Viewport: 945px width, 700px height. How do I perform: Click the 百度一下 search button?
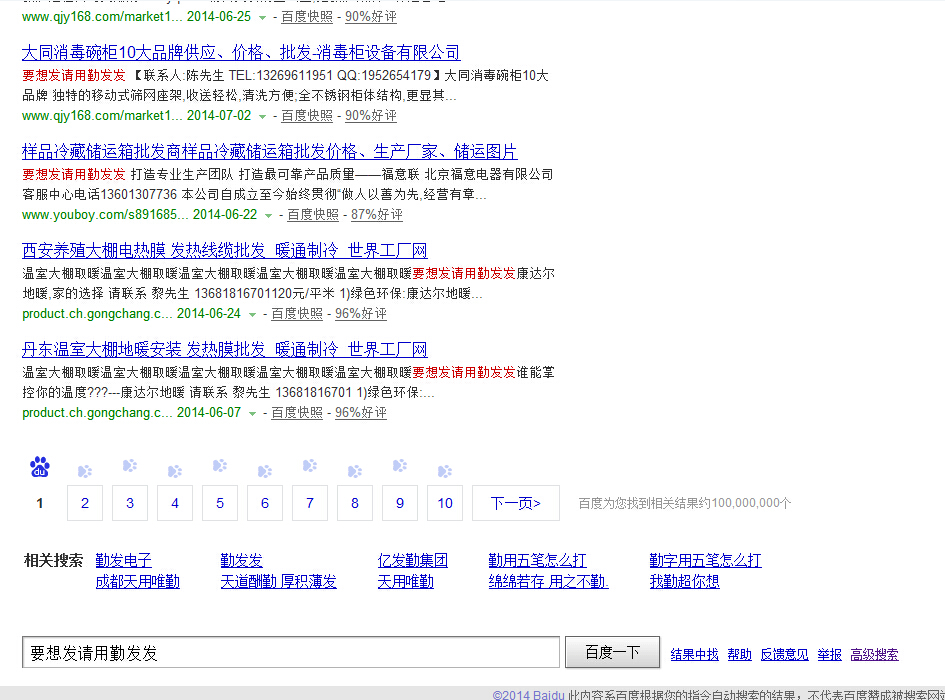tap(612, 652)
